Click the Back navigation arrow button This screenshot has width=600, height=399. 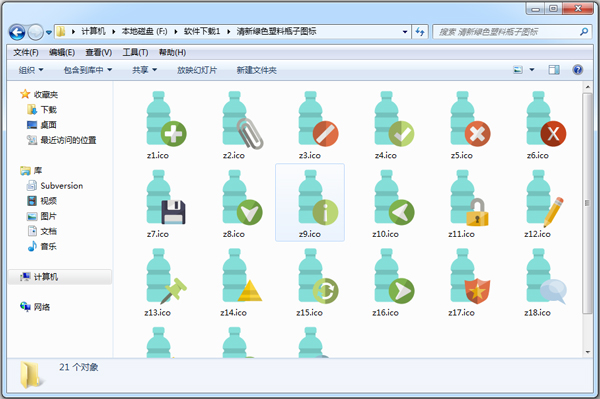click(17, 32)
